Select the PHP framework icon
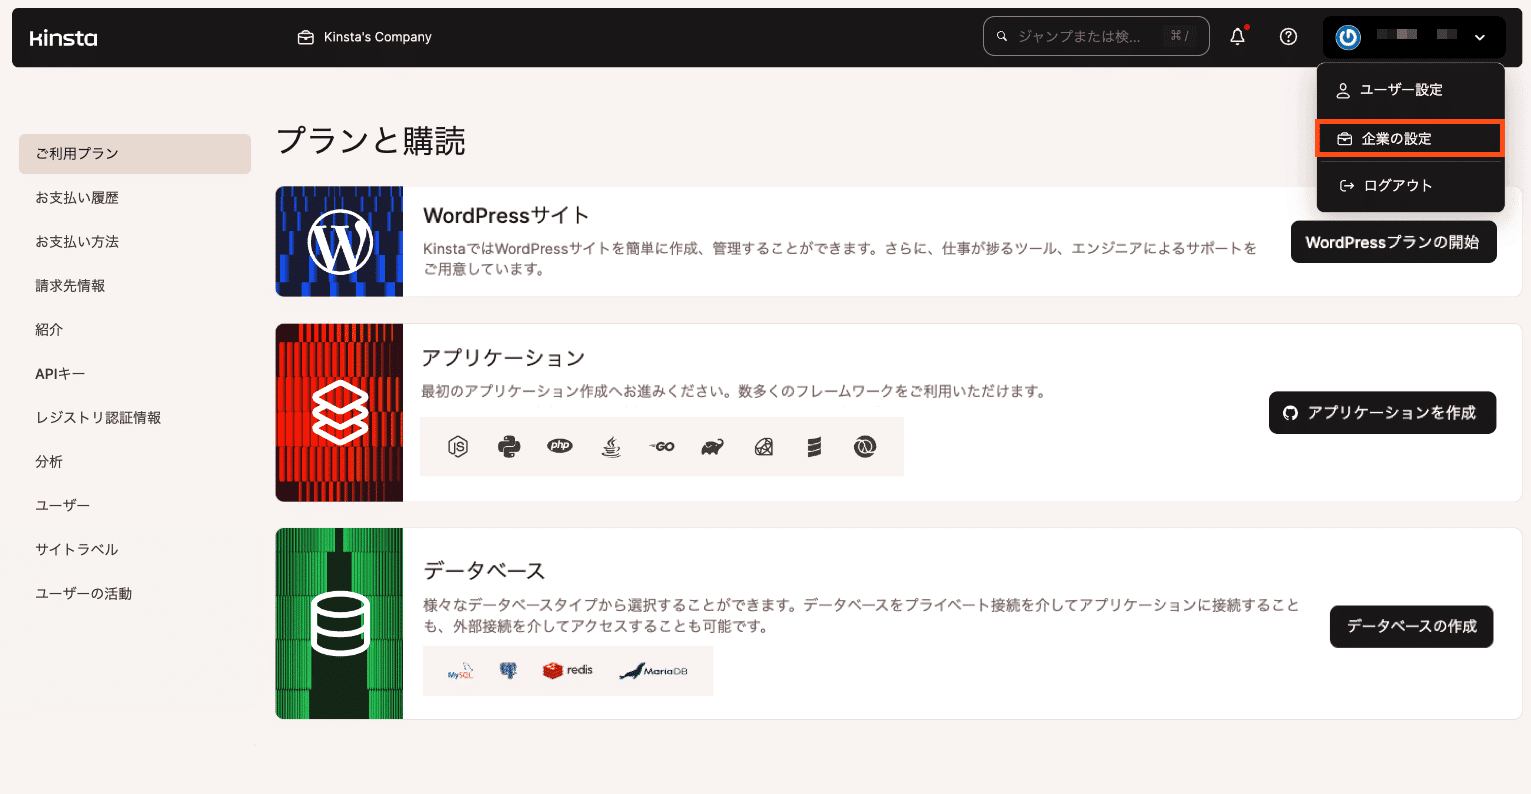Image resolution: width=1531 pixels, height=794 pixels. click(560, 446)
